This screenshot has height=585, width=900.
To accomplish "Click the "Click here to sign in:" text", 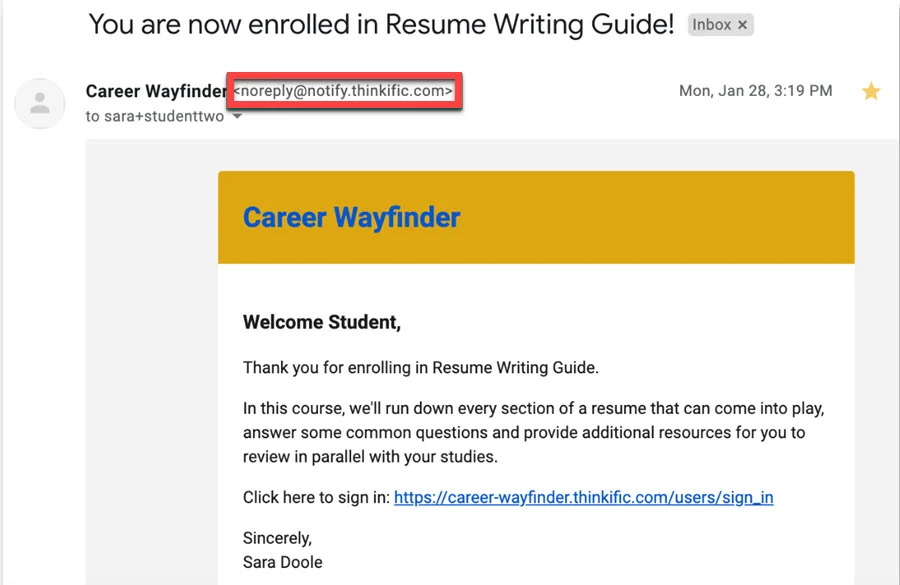I will (316, 497).
